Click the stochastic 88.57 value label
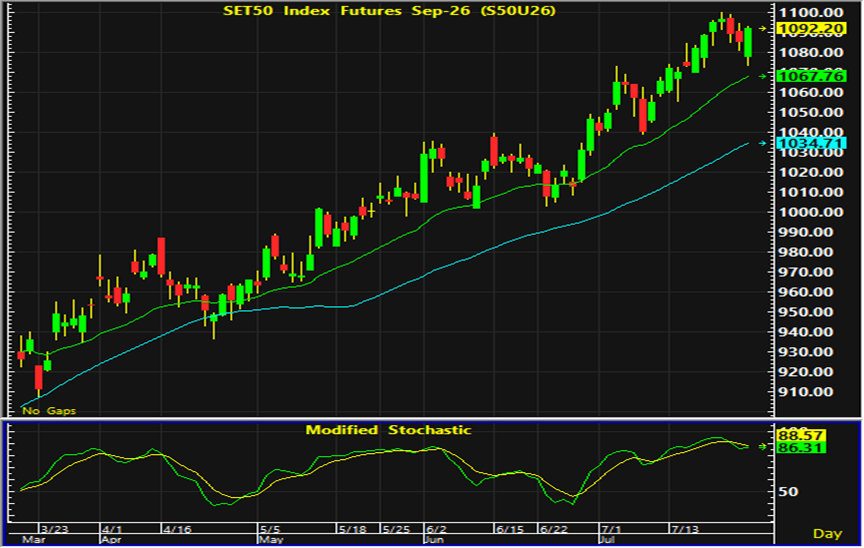Viewport: 864px width, 548px height. pyautogui.click(x=800, y=436)
